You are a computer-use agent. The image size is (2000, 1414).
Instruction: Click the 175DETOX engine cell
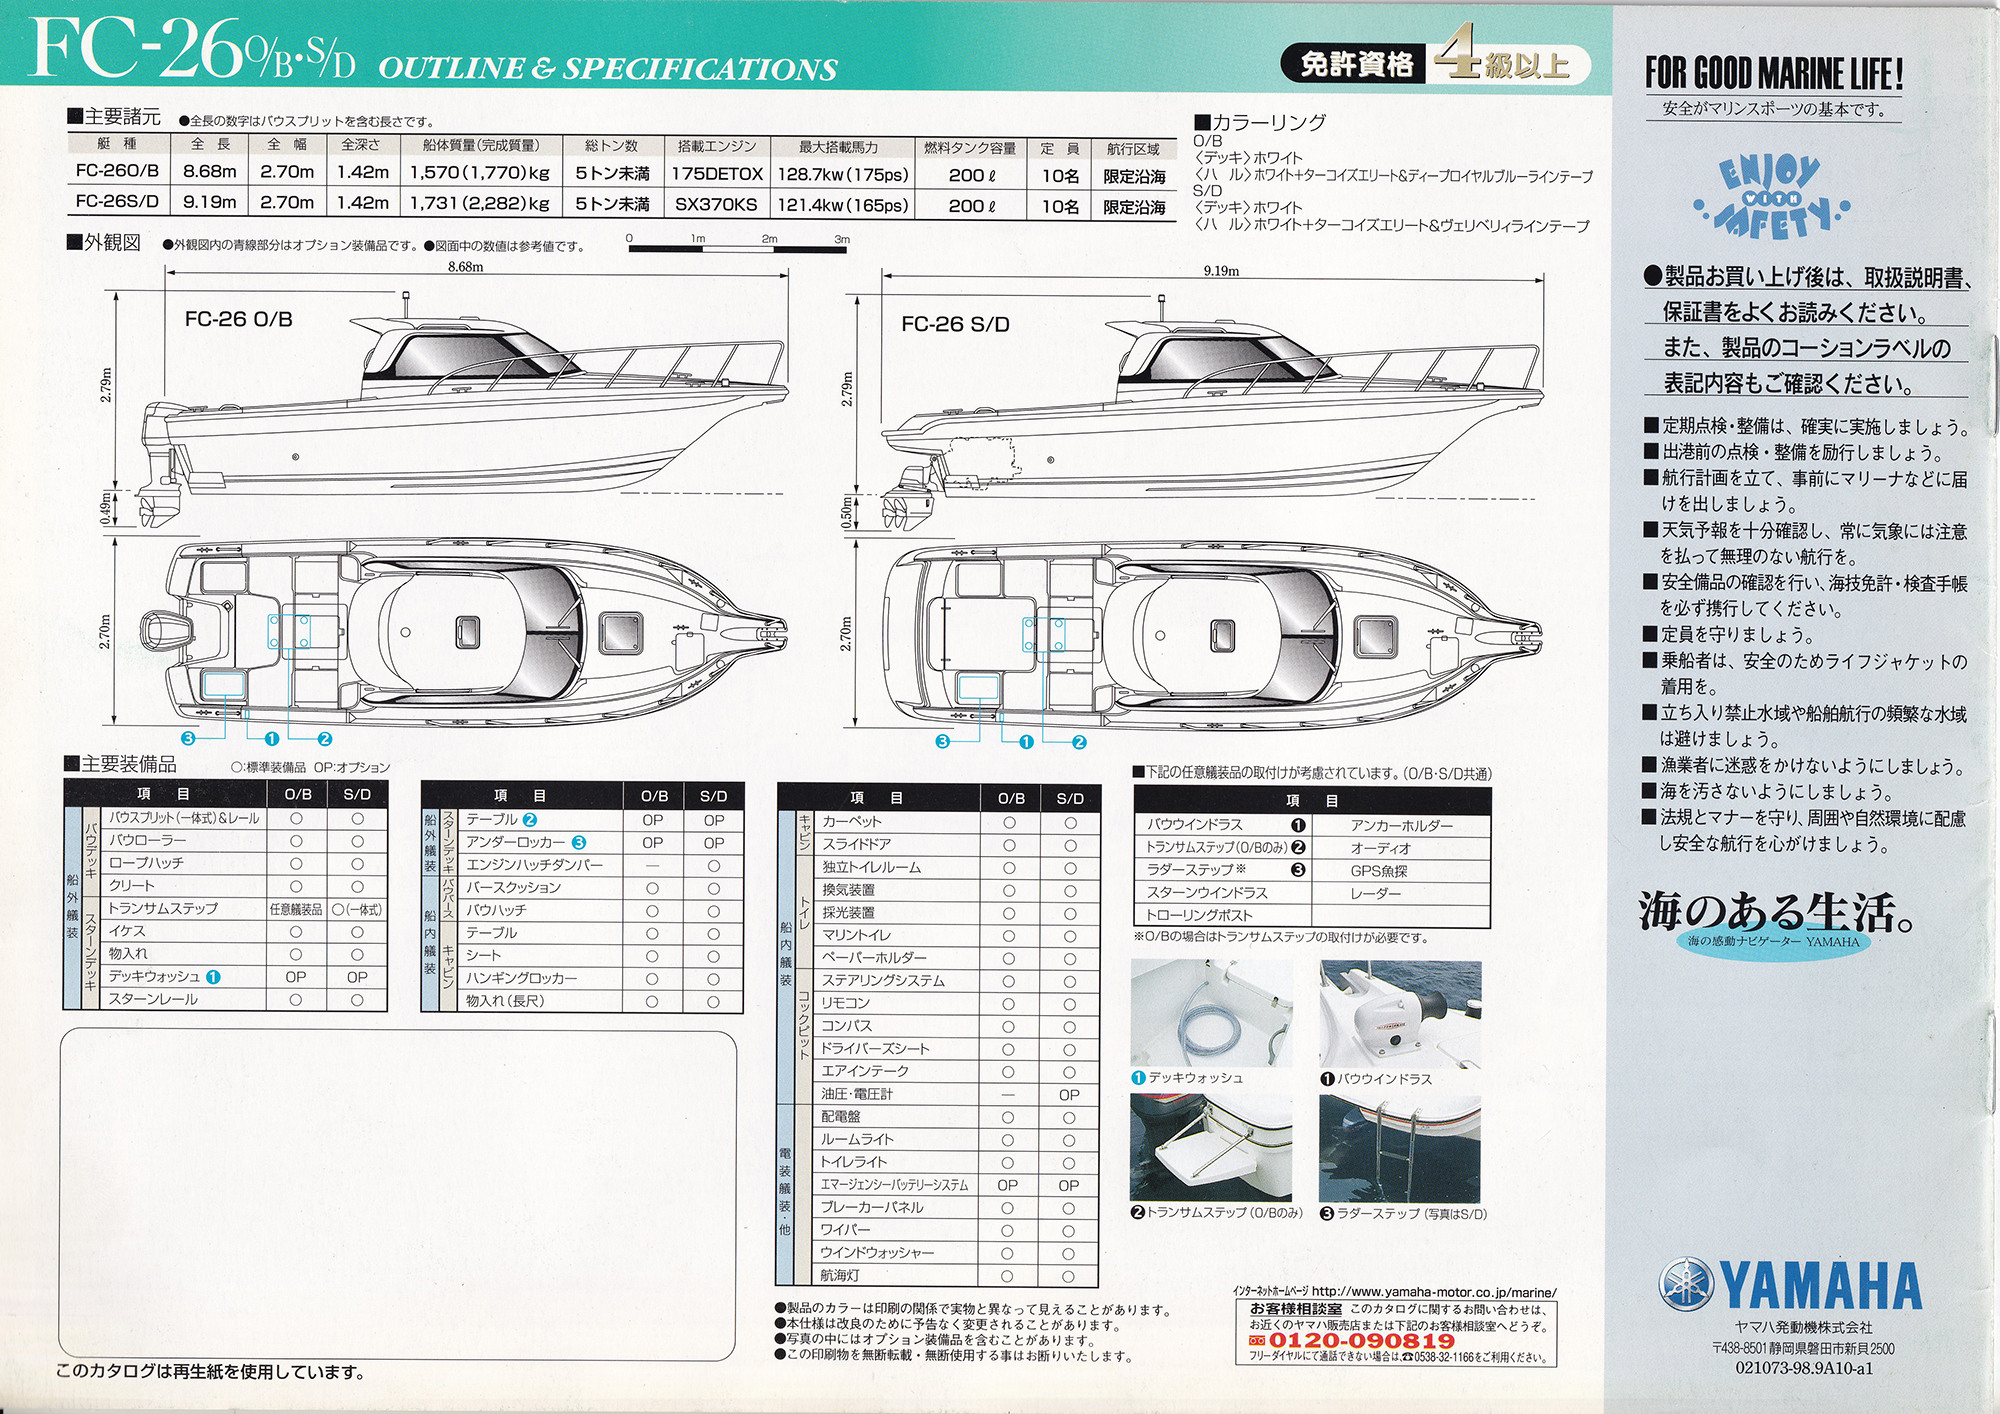716,174
